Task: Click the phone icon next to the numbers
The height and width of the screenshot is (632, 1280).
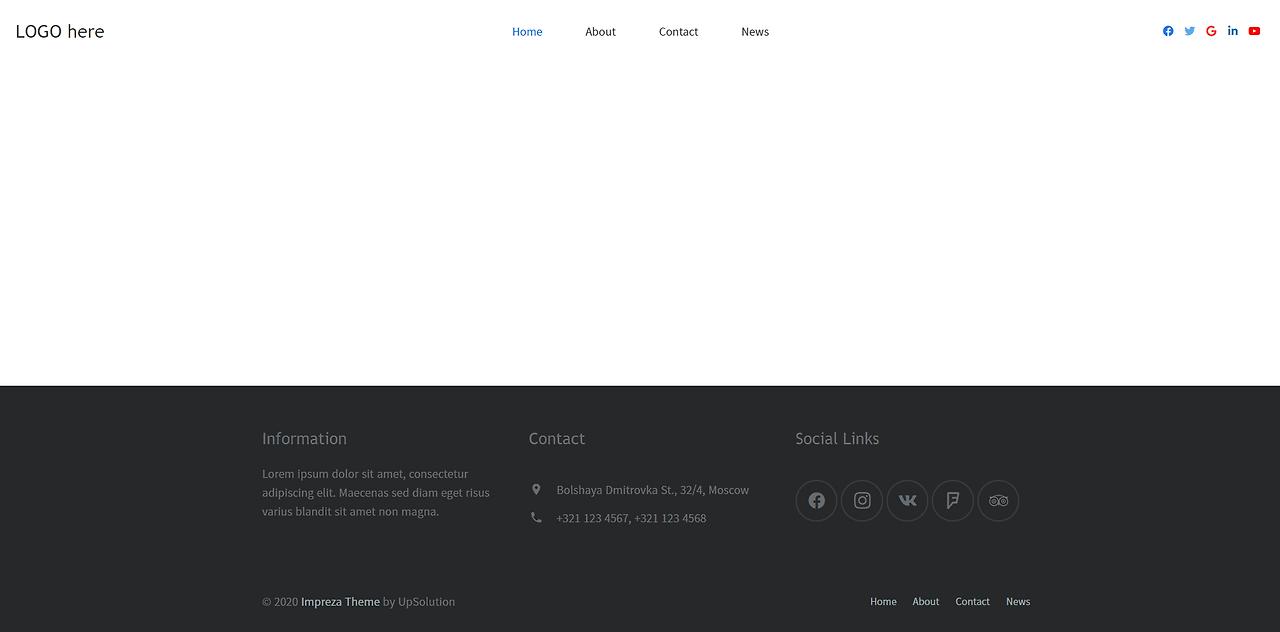Action: pos(537,517)
